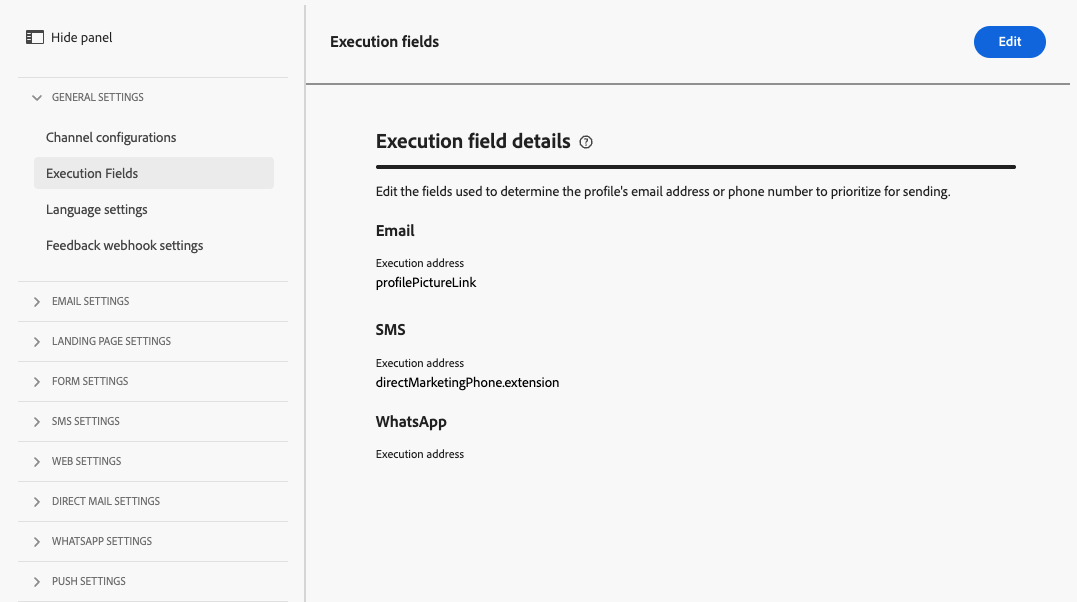This screenshot has height=602, width=1077.
Task: Click the Hide panel sidebar icon
Action: (35, 38)
